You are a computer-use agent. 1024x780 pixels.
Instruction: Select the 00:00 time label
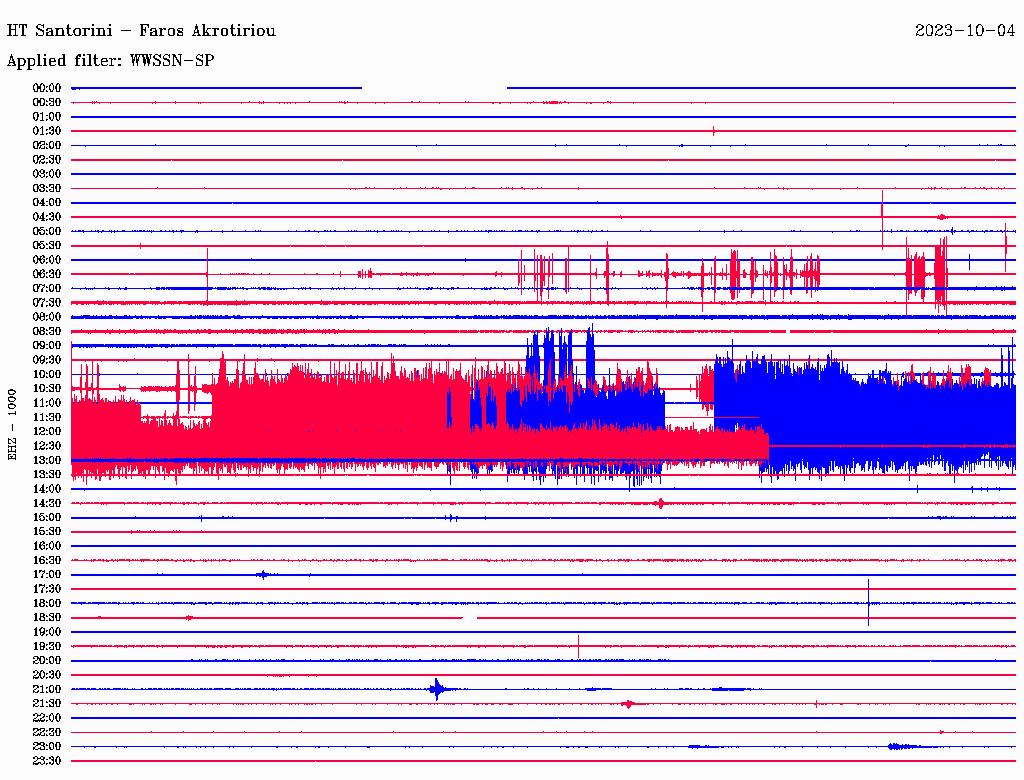tap(47, 88)
